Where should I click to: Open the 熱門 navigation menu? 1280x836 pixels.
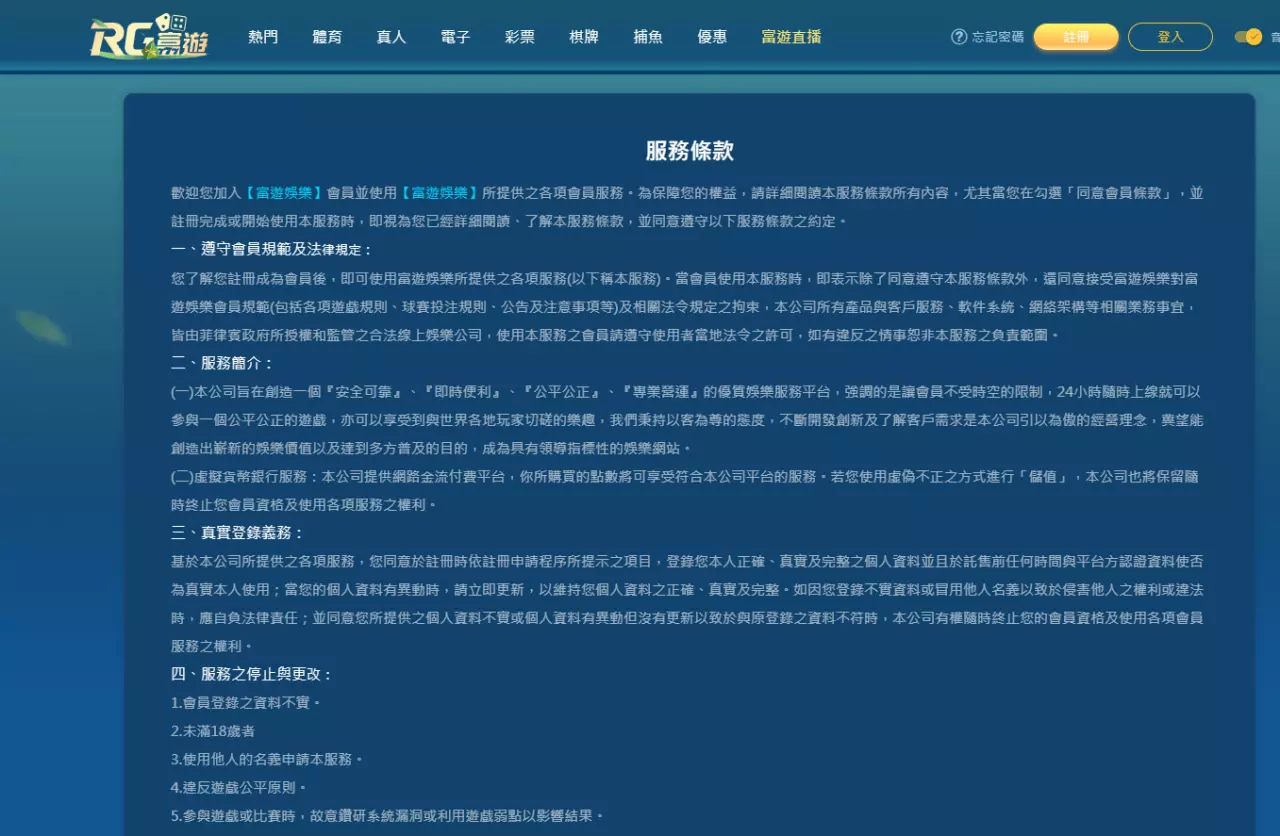click(x=262, y=36)
